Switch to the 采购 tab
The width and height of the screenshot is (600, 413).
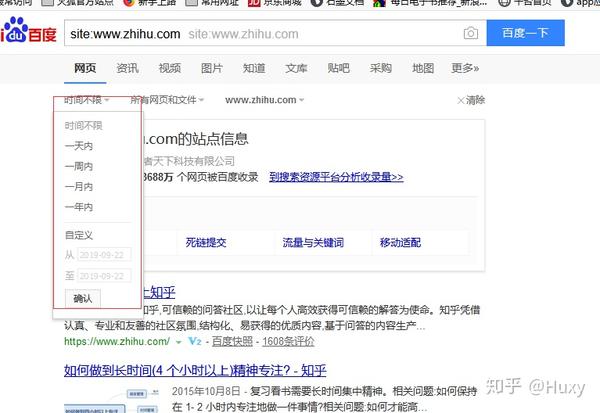pos(381,68)
